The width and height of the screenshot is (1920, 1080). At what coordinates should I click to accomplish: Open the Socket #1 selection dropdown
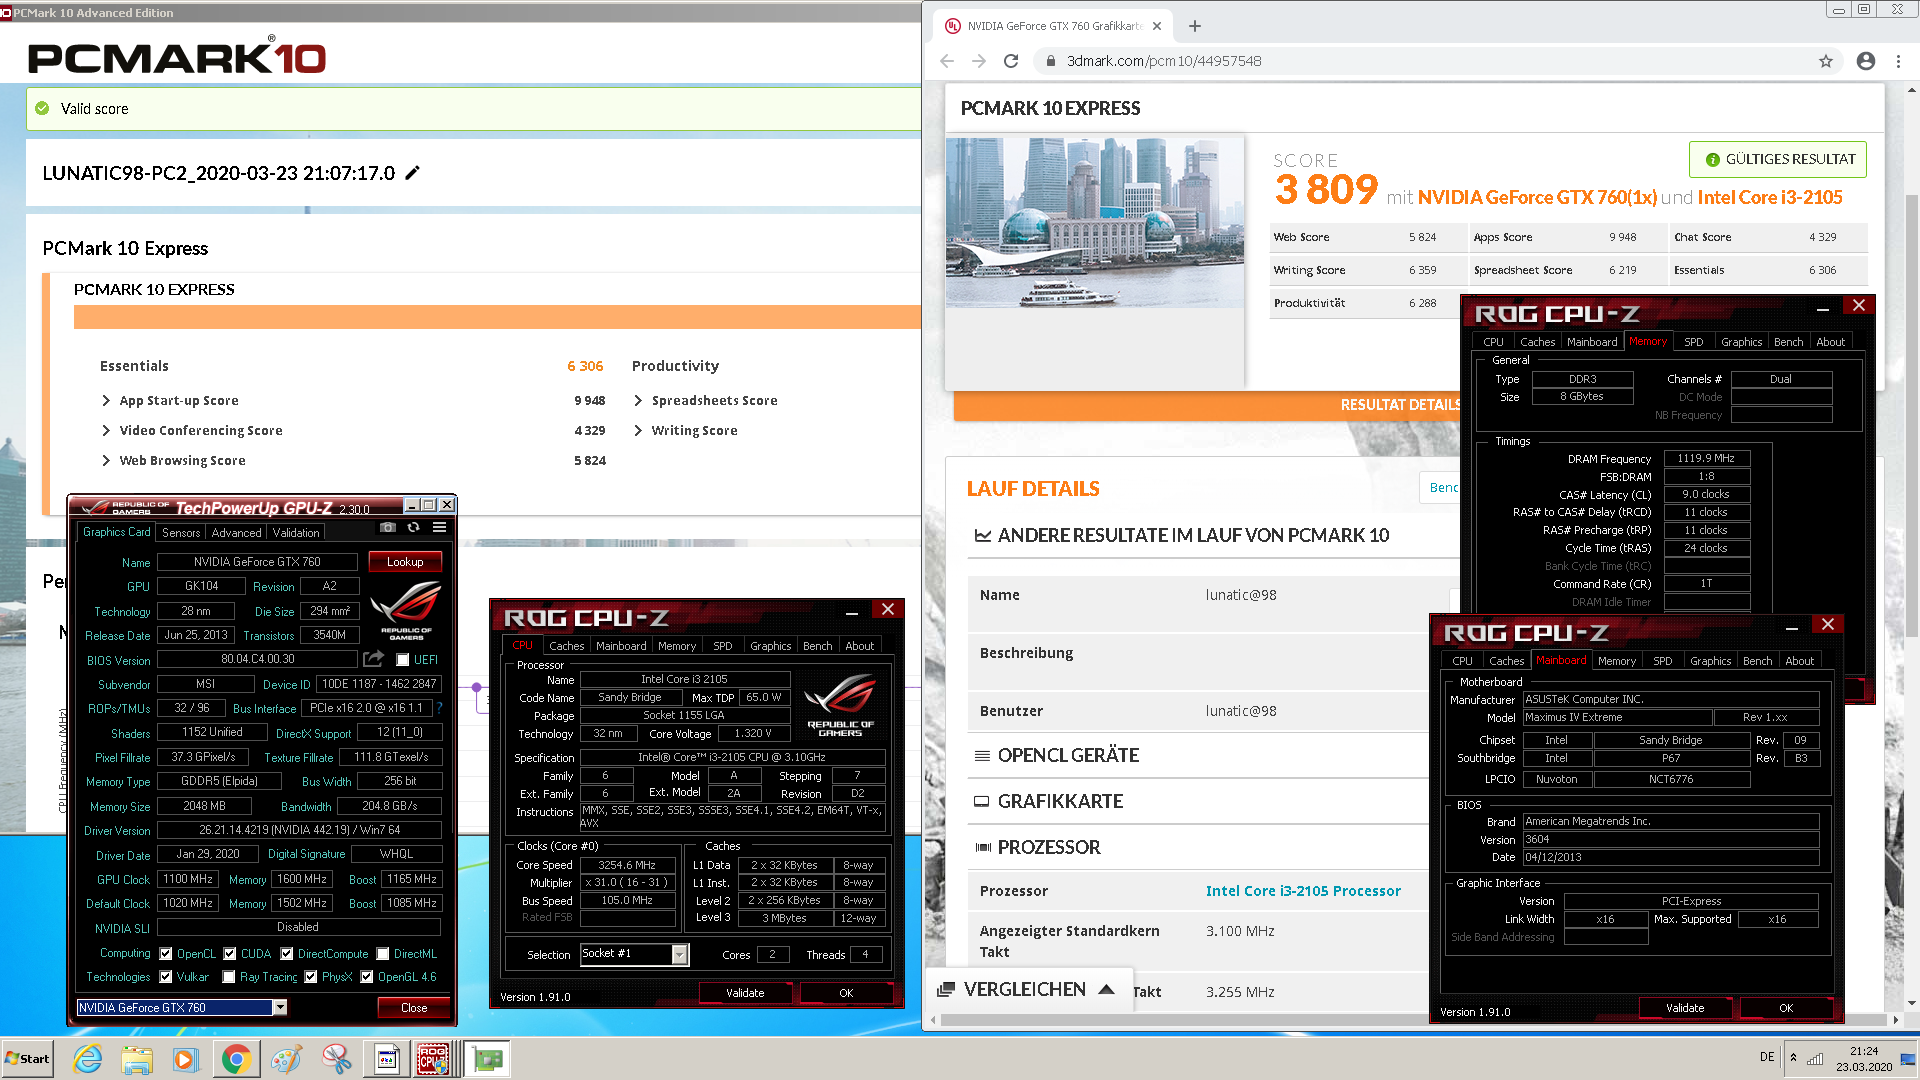coord(680,955)
